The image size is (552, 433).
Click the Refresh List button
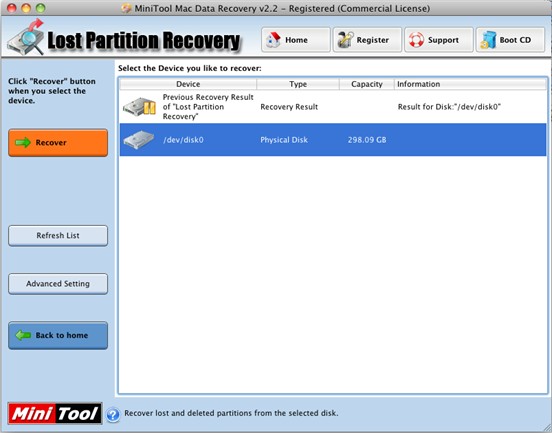tap(58, 236)
